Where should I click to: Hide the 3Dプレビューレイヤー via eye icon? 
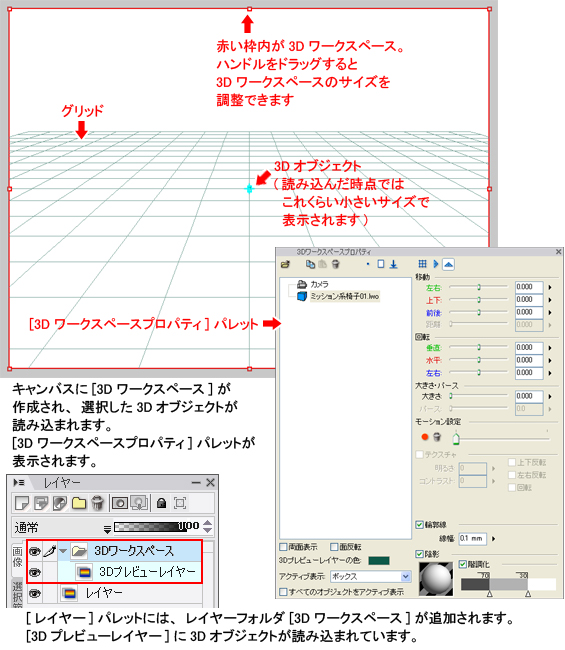coord(34,572)
